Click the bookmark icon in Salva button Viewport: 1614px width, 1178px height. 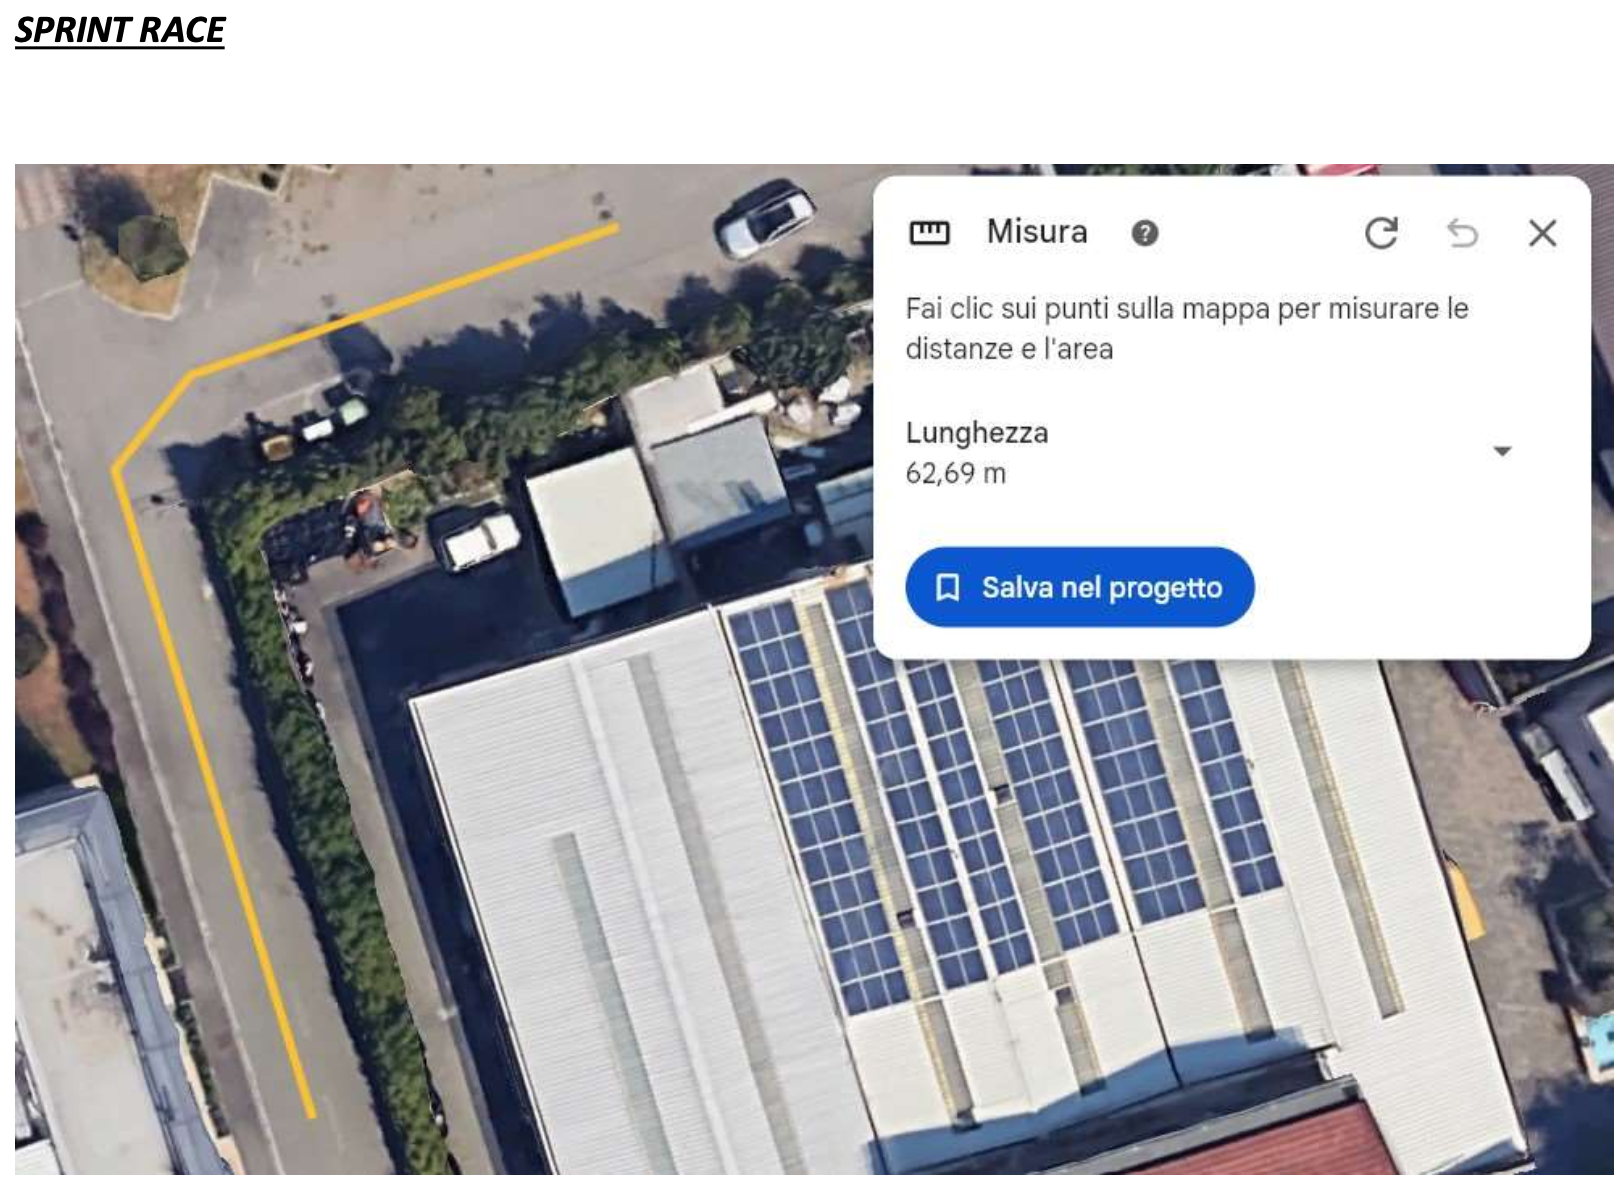(x=947, y=587)
